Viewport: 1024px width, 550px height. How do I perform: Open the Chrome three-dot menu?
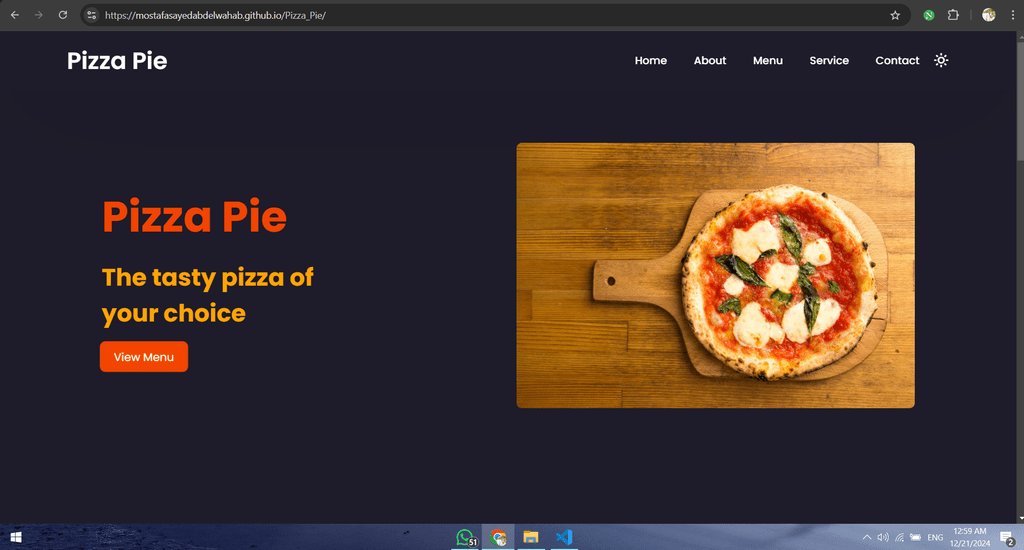coord(1012,15)
